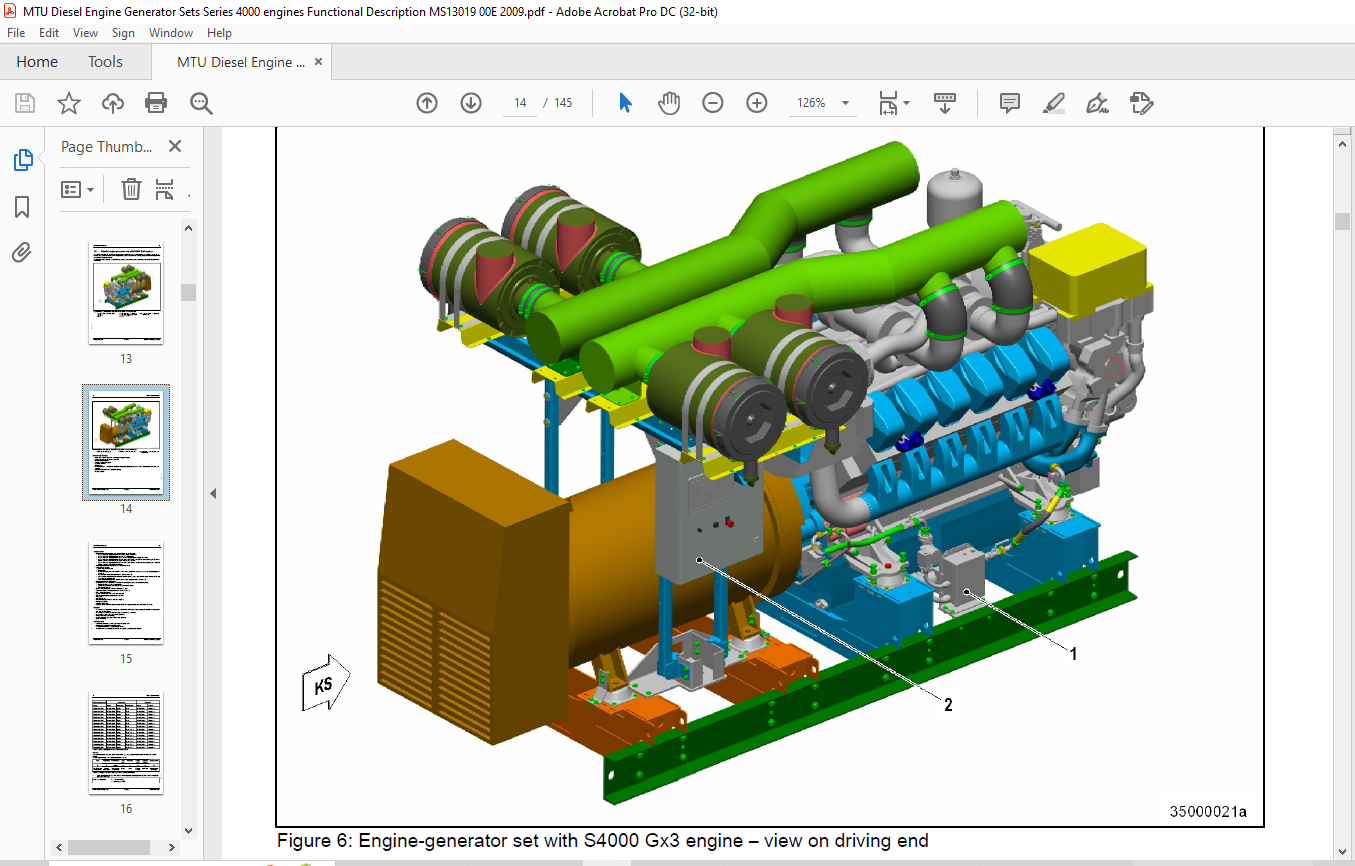This screenshot has width=1355, height=866.
Task: Zoom in with the plus button
Action: [757, 103]
